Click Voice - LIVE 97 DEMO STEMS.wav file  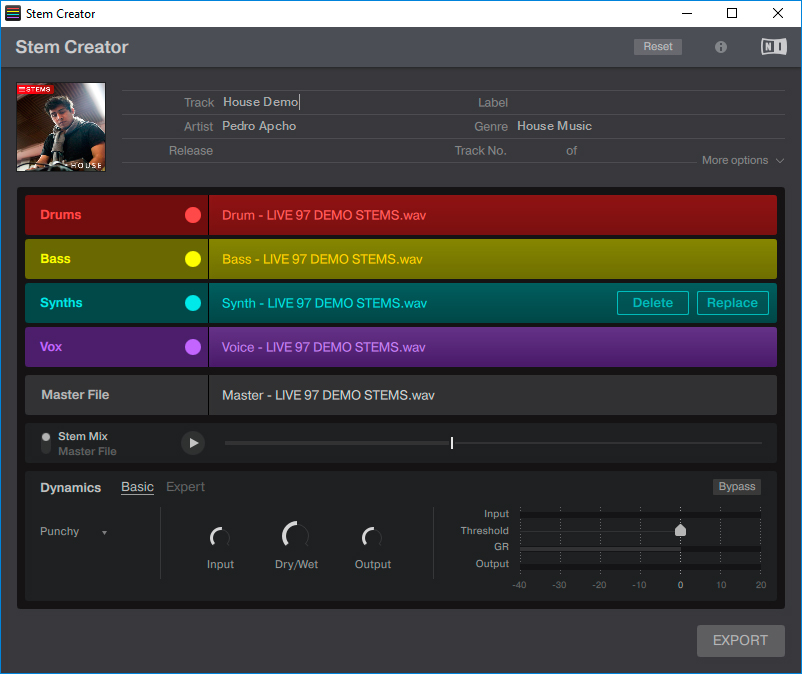coord(323,347)
